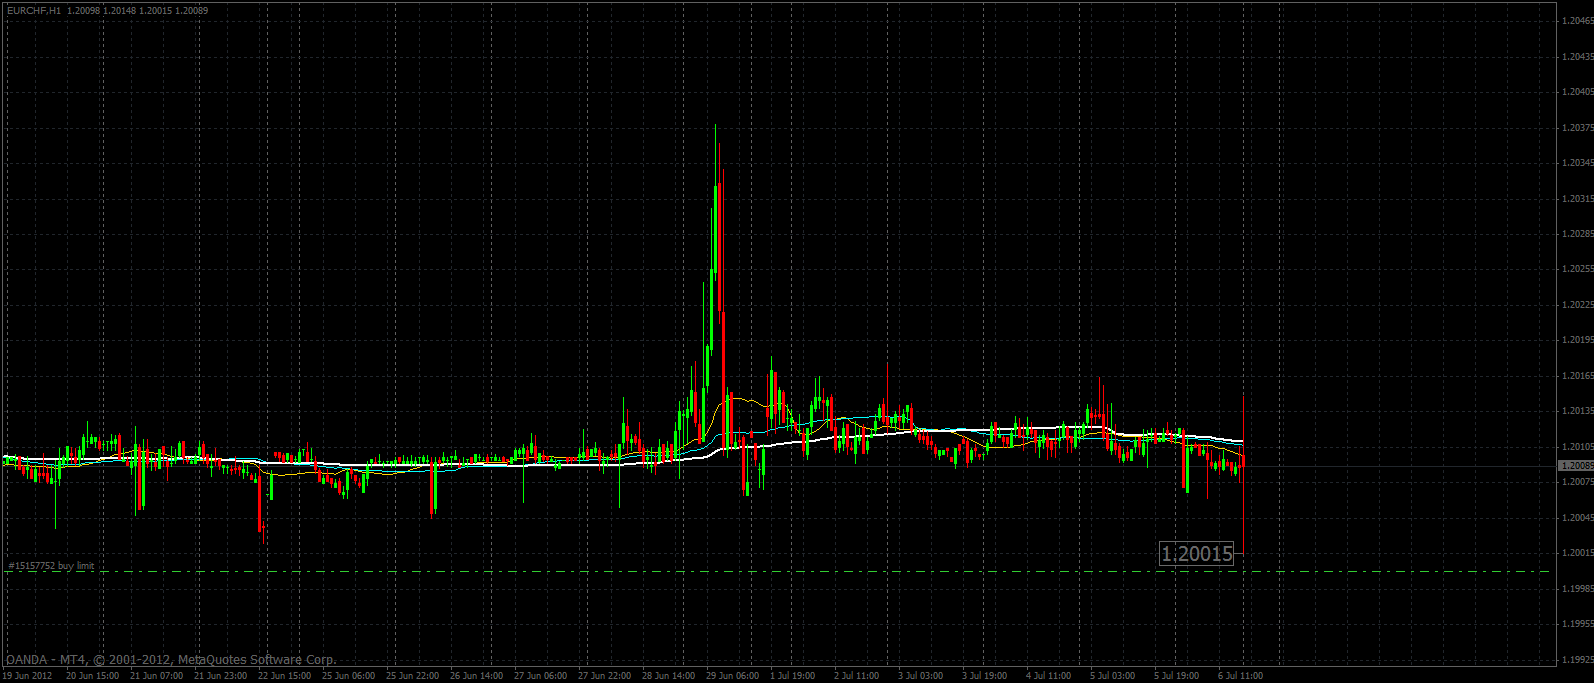Image resolution: width=1594 pixels, height=683 pixels.
Task: Click the current price marker on price axis
Action: 1575,466
